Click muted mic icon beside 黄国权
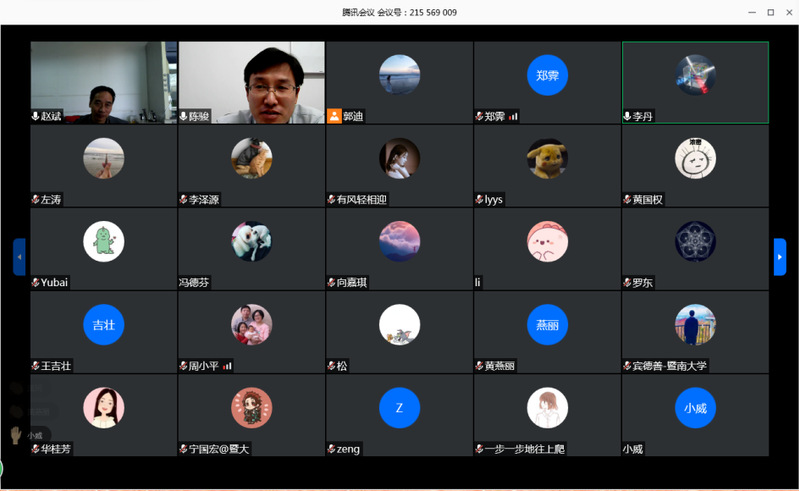Image resolution: width=799 pixels, height=491 pixels. point(627,199)
